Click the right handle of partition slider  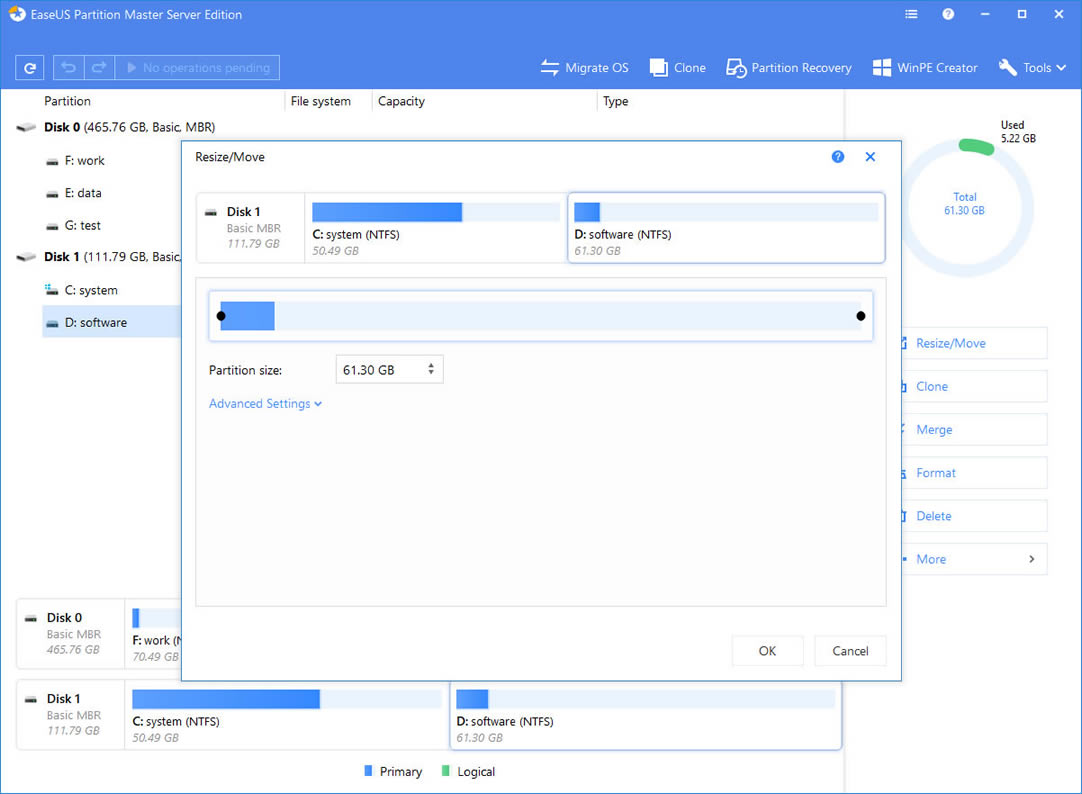pyautogui.click(x=860, y=316)
